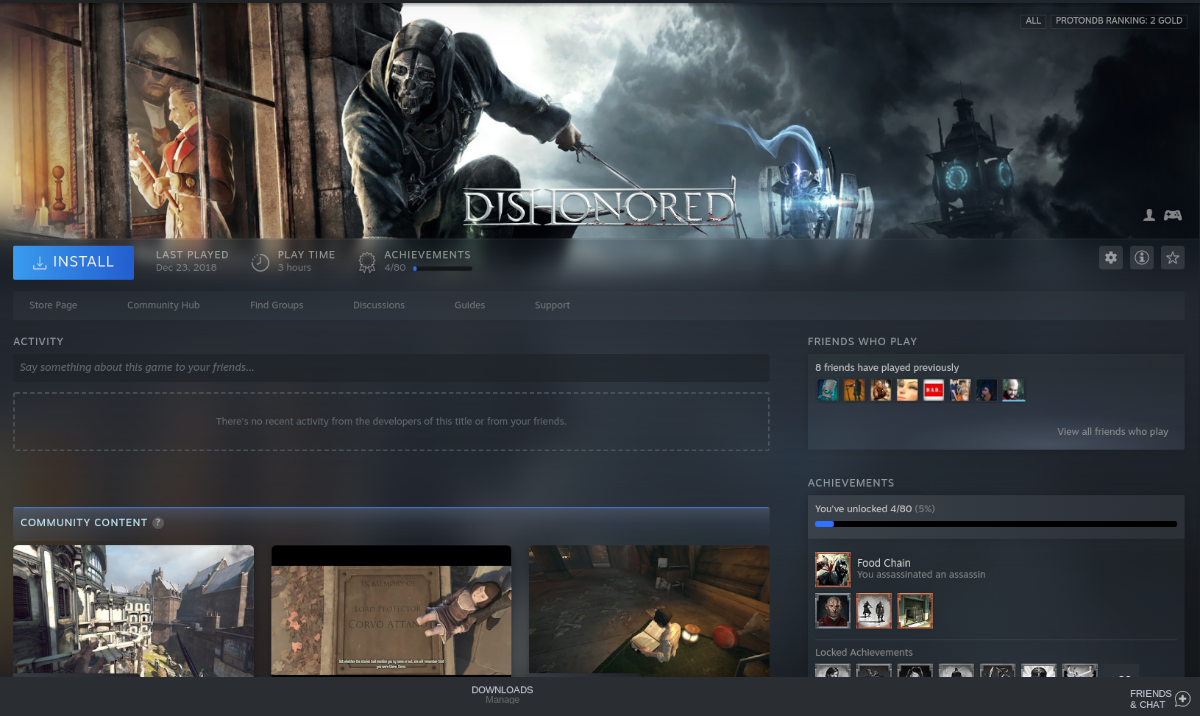The width and height of the screenshot is (1200, 716).
Task: Focus the 'Say something about this game' field
Action: pyautogui.click(x=391, y=368)
